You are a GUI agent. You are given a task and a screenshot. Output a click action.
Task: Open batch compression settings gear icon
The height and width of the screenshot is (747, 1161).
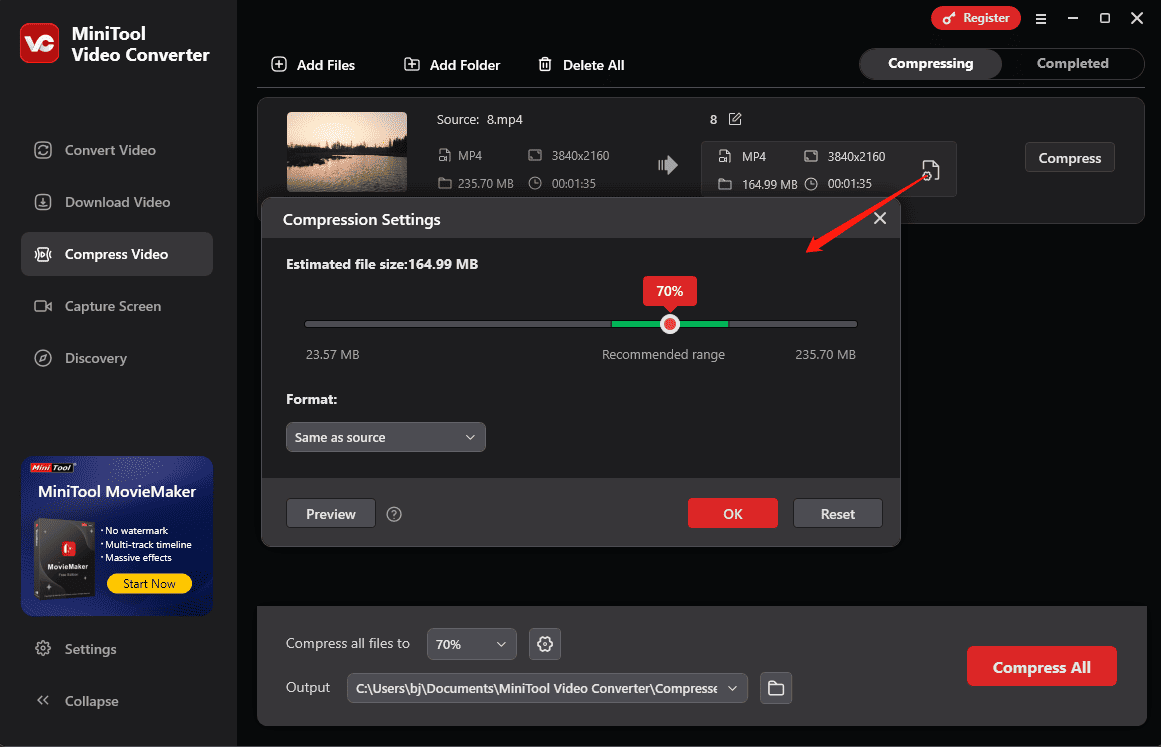(x=545, y=644)
